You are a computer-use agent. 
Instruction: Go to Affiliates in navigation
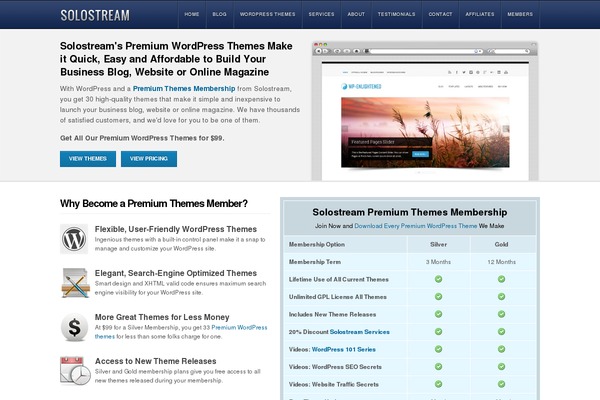coord(480,14)
